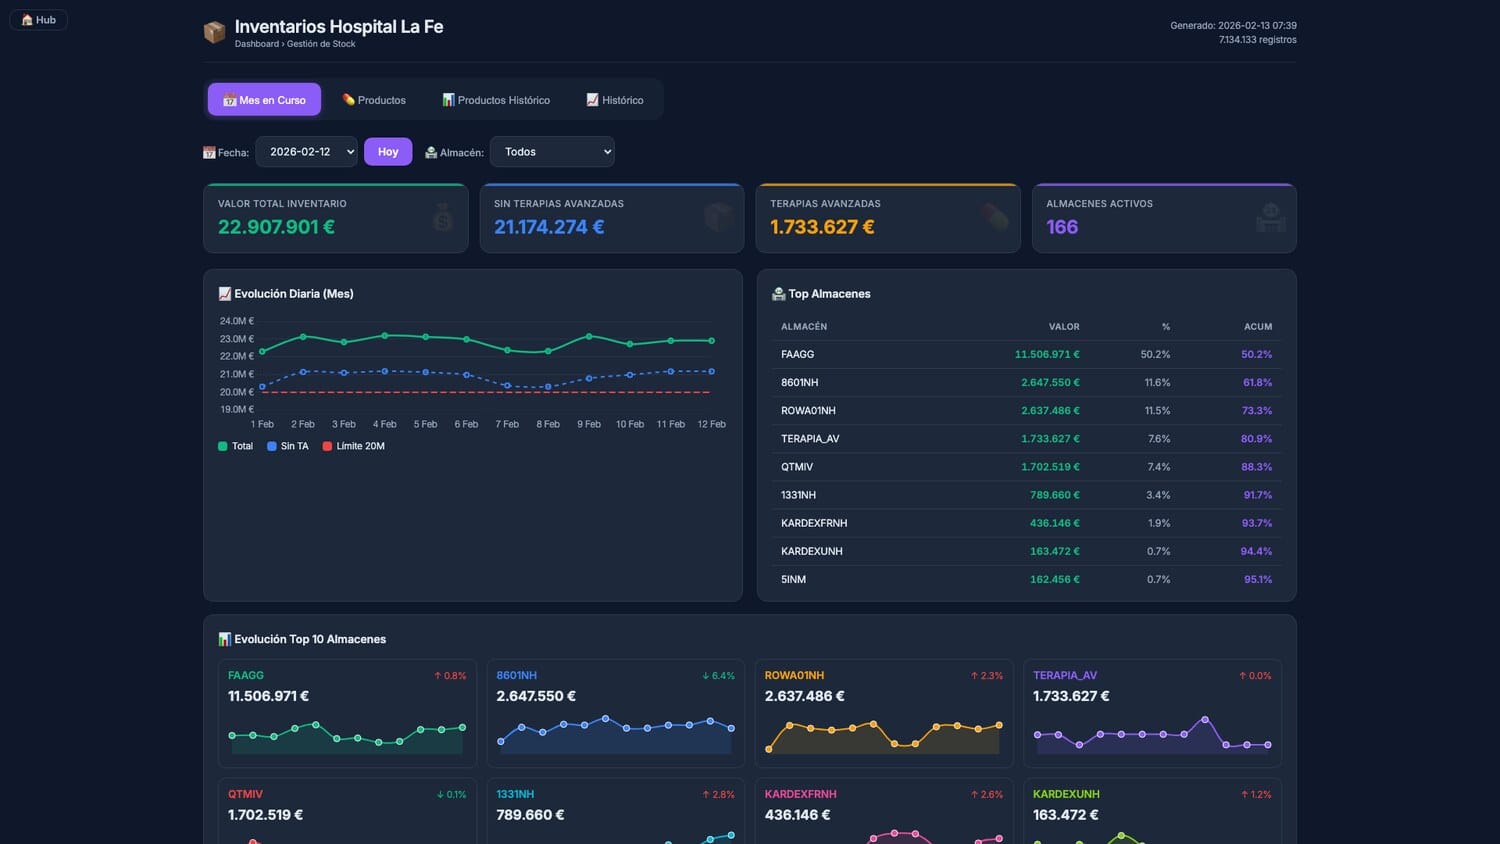Click the 22.907.901 € total inventory value
1500x844 pixels.
coord(276,227)
